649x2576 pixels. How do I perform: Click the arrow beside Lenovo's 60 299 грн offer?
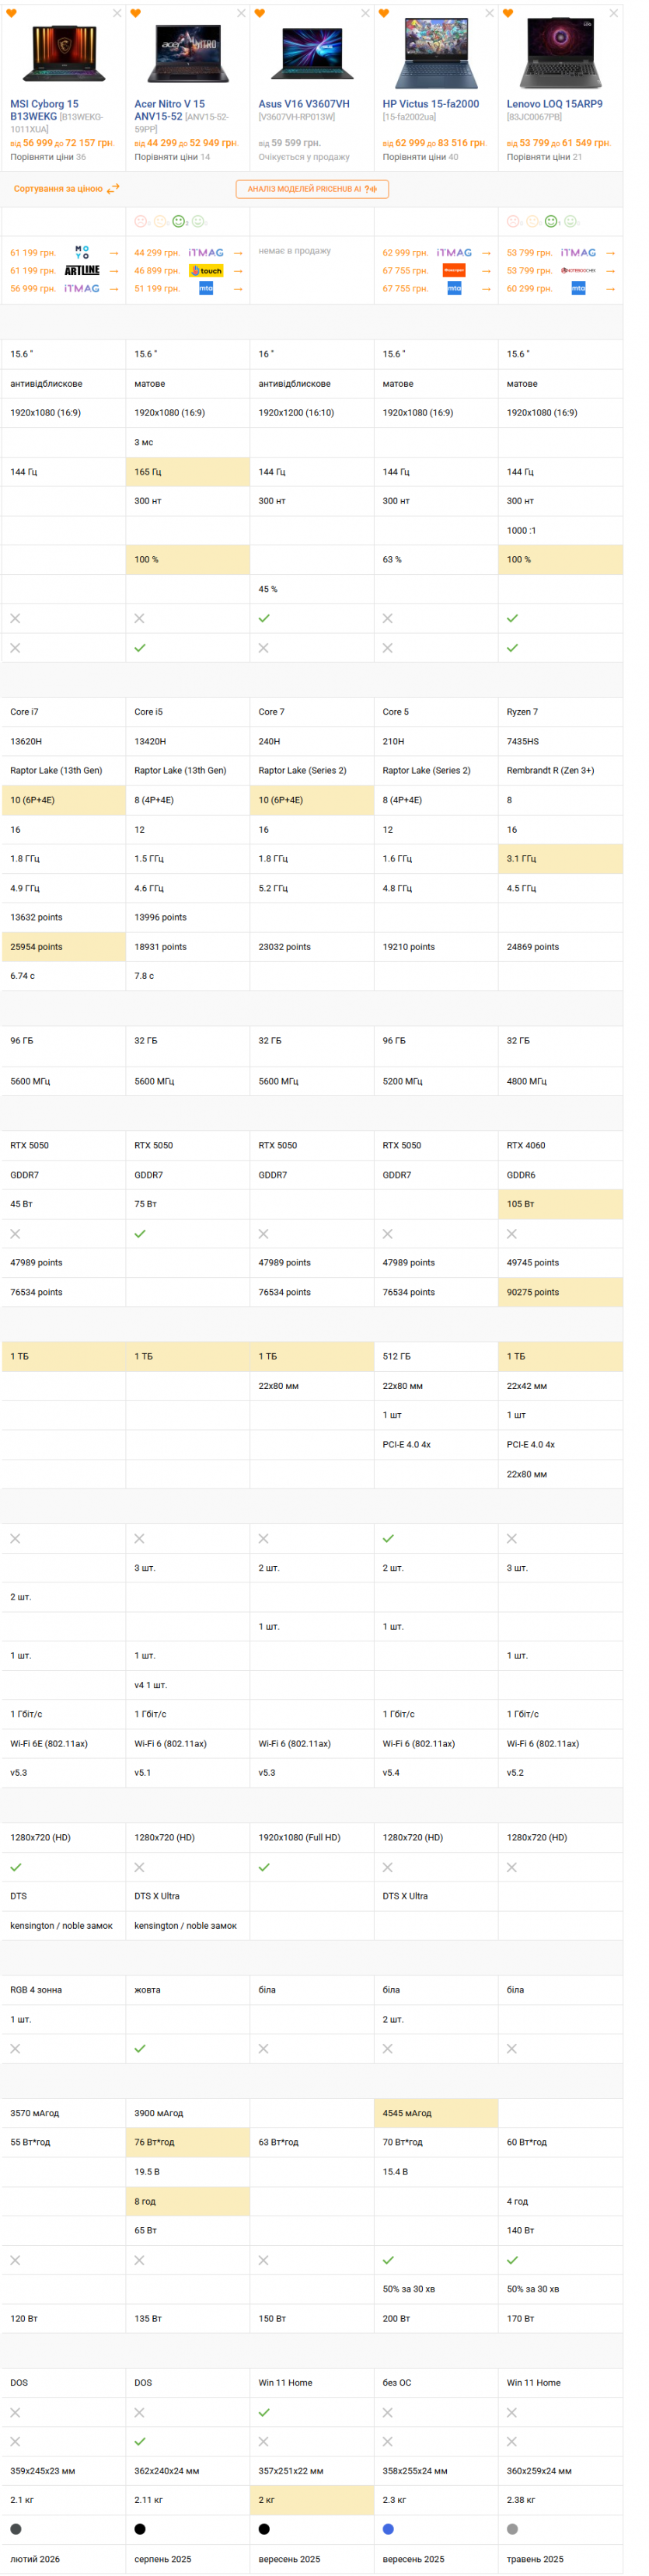click(x=610, y=289)
